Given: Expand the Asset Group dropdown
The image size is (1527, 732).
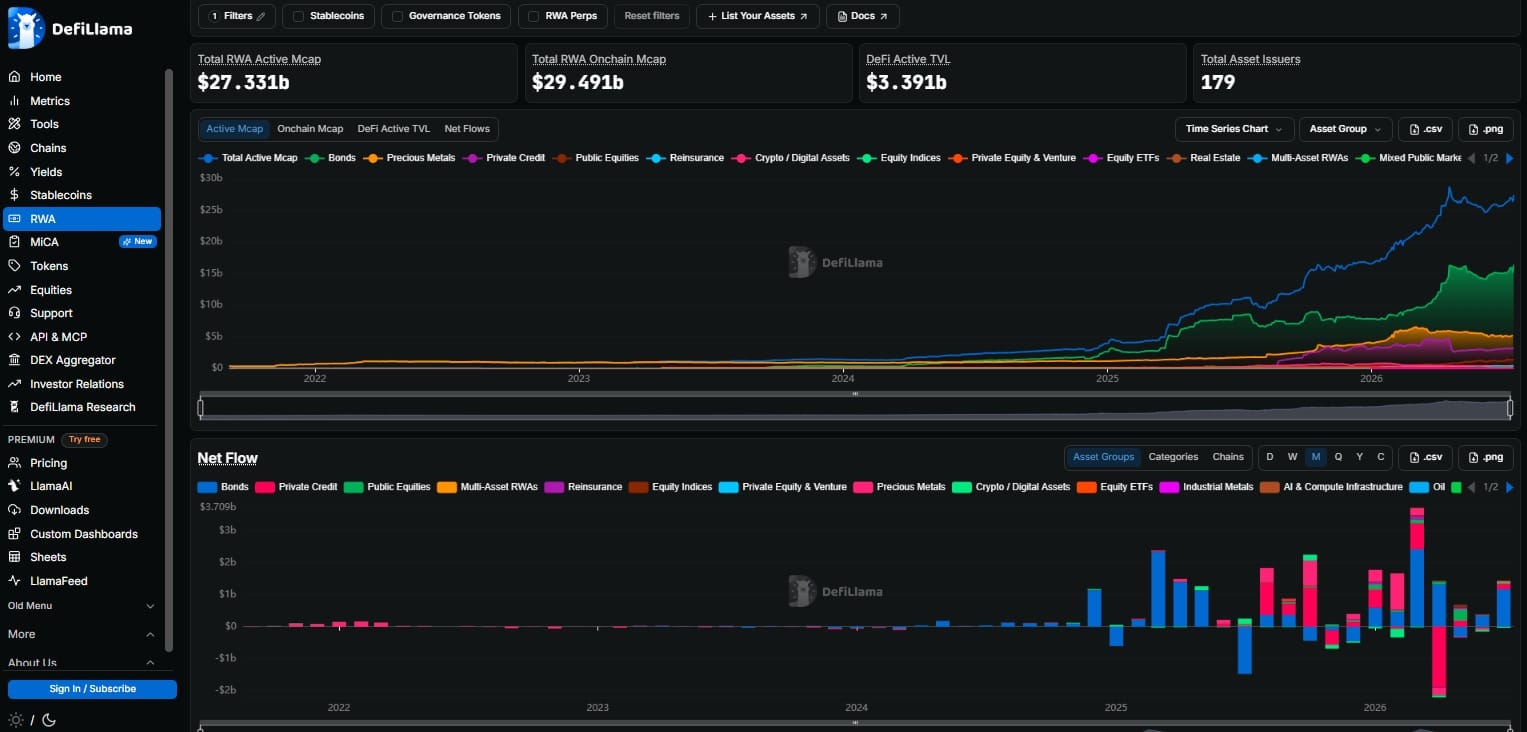Looking at the screenshot, I should click(x=1345, y=129).
